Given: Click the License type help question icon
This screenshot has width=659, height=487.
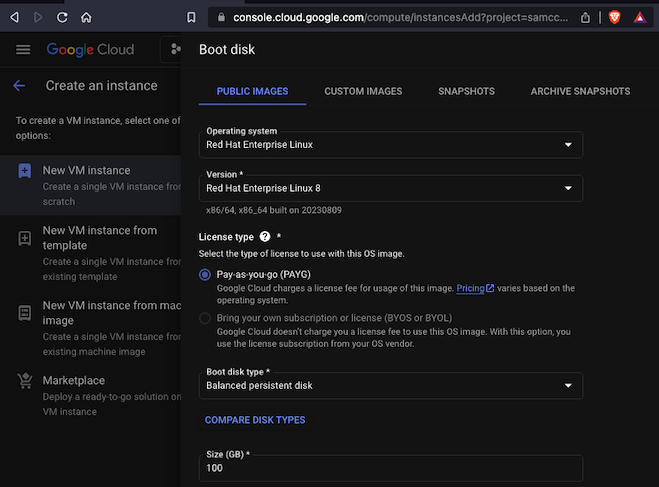Looking at the screenshot, I should pos(265,237).
